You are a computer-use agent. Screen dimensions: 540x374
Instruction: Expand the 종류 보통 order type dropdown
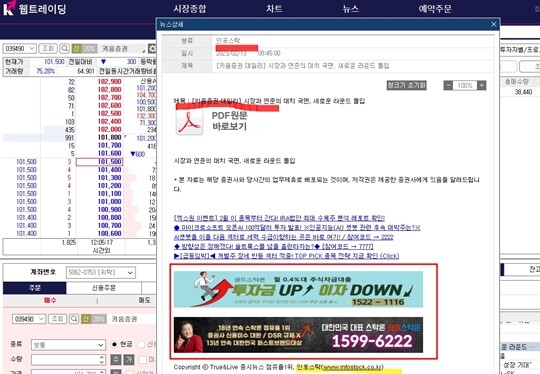point(68,344)
